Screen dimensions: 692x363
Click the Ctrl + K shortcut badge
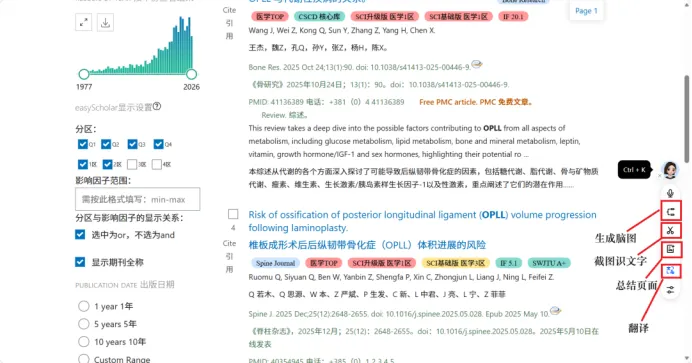(634, 170)
